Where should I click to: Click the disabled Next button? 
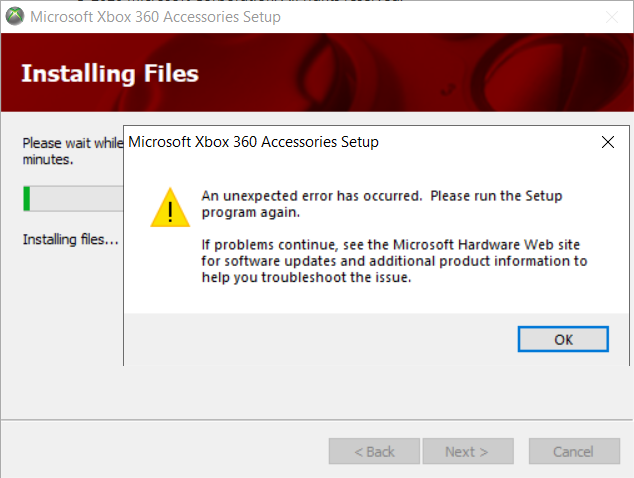(468, 451)
